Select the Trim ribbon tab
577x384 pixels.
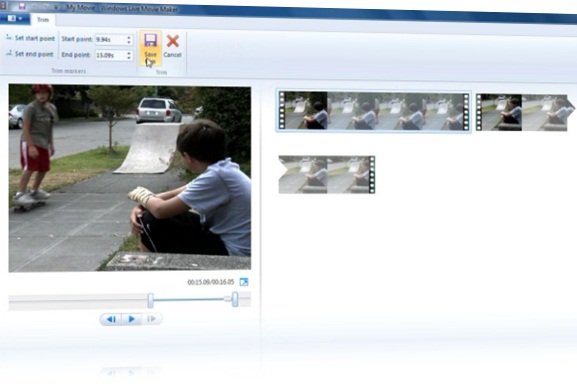(43, 20)
